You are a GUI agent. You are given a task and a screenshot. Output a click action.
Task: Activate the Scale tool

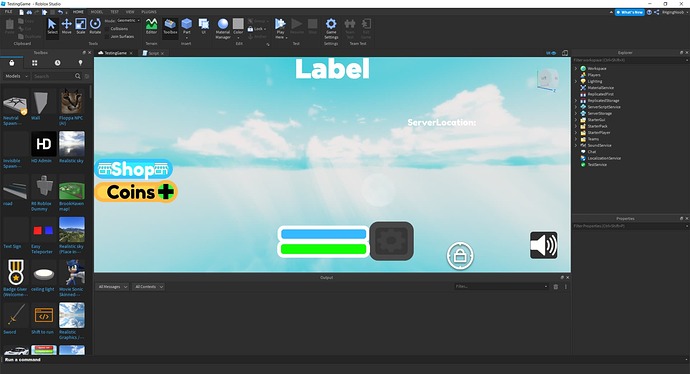click(x=81, y=26)
